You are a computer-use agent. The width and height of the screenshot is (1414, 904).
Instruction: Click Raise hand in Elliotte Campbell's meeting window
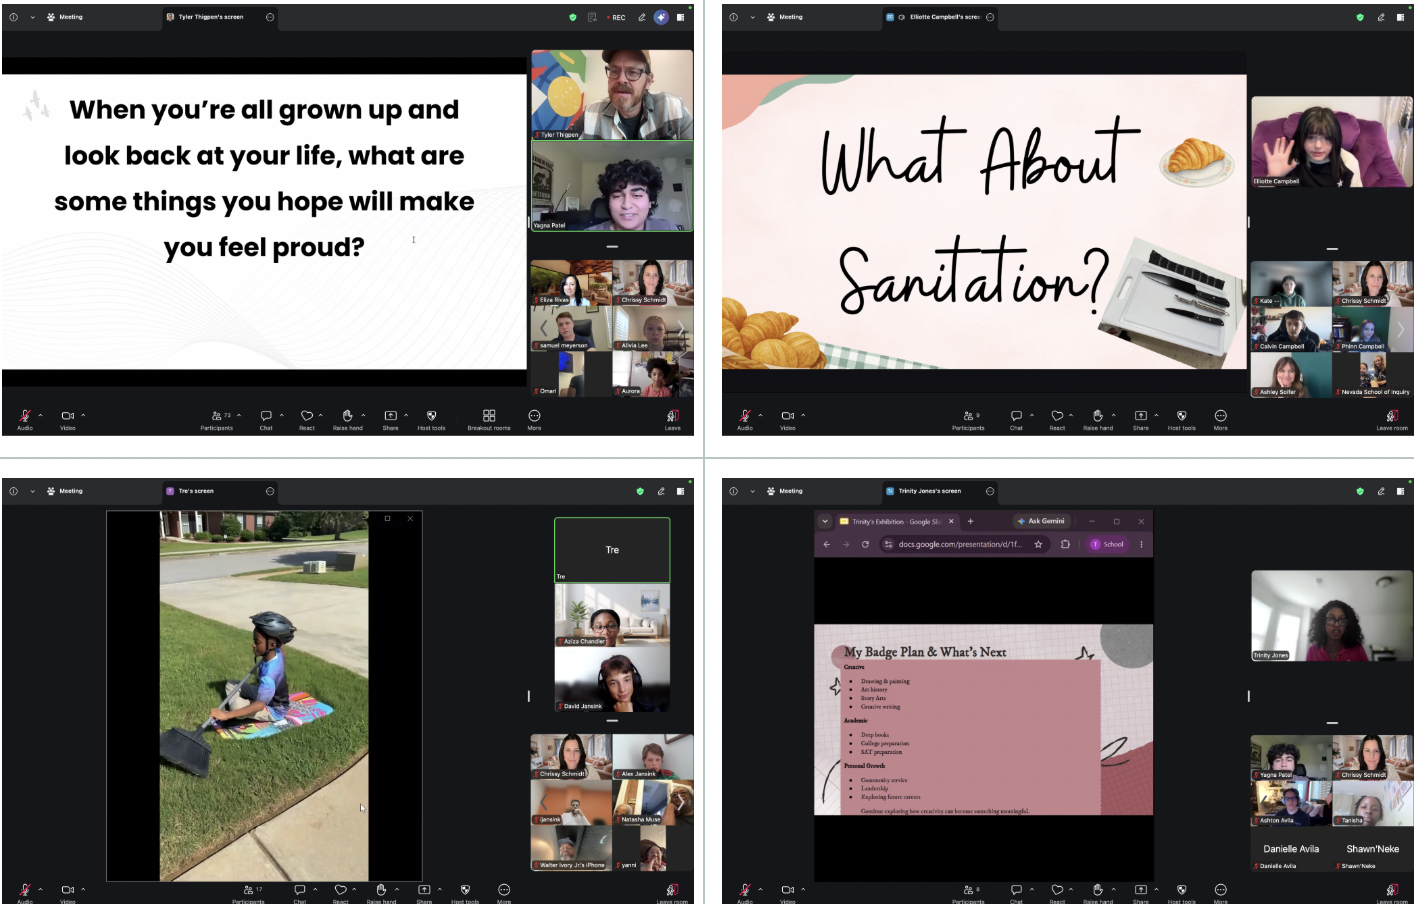click(x=1098, y=419)
